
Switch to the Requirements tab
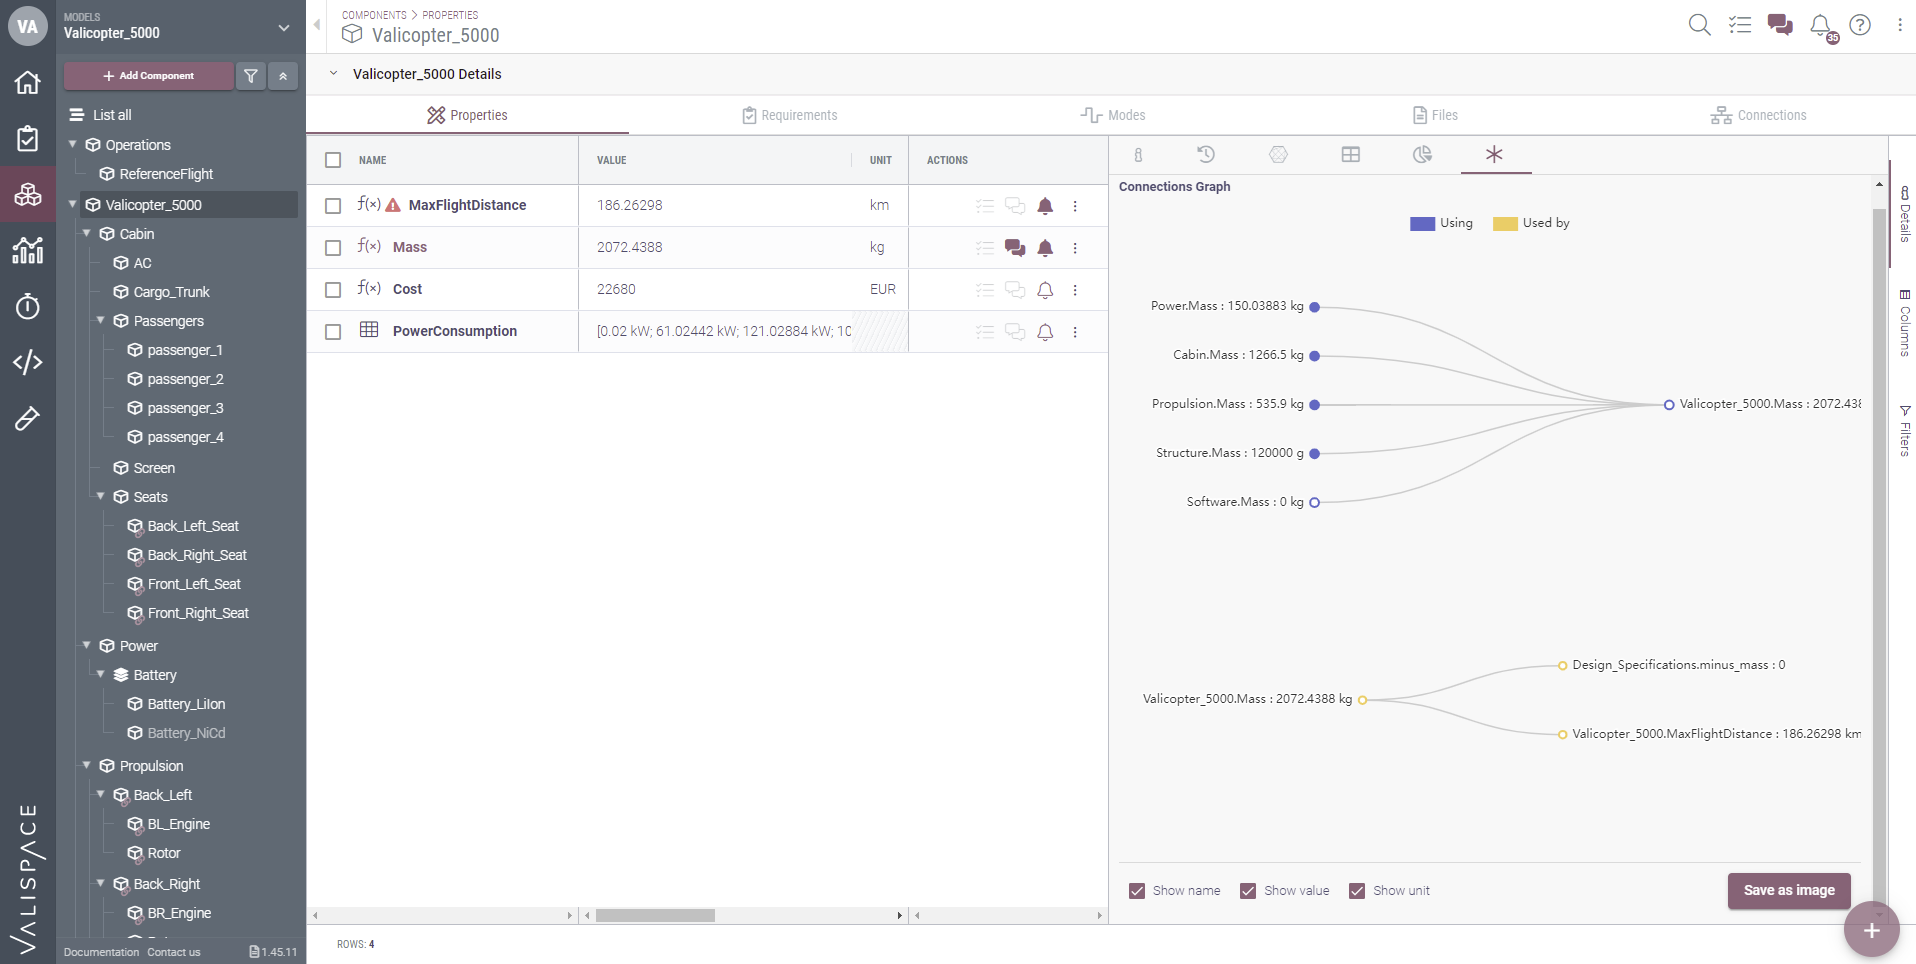[789, 115]
